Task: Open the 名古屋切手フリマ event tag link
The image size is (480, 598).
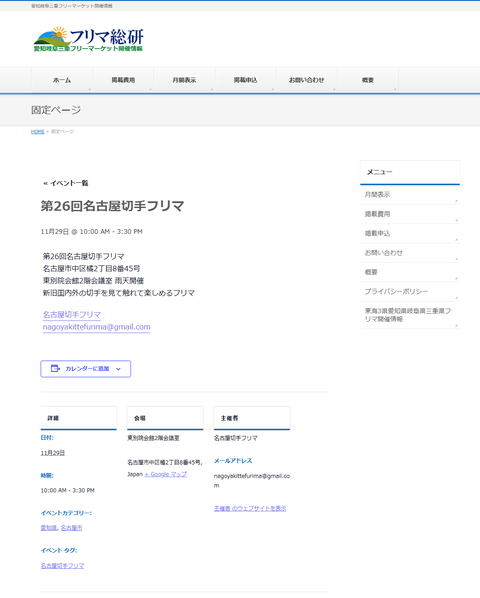Action: pos(63,566)
